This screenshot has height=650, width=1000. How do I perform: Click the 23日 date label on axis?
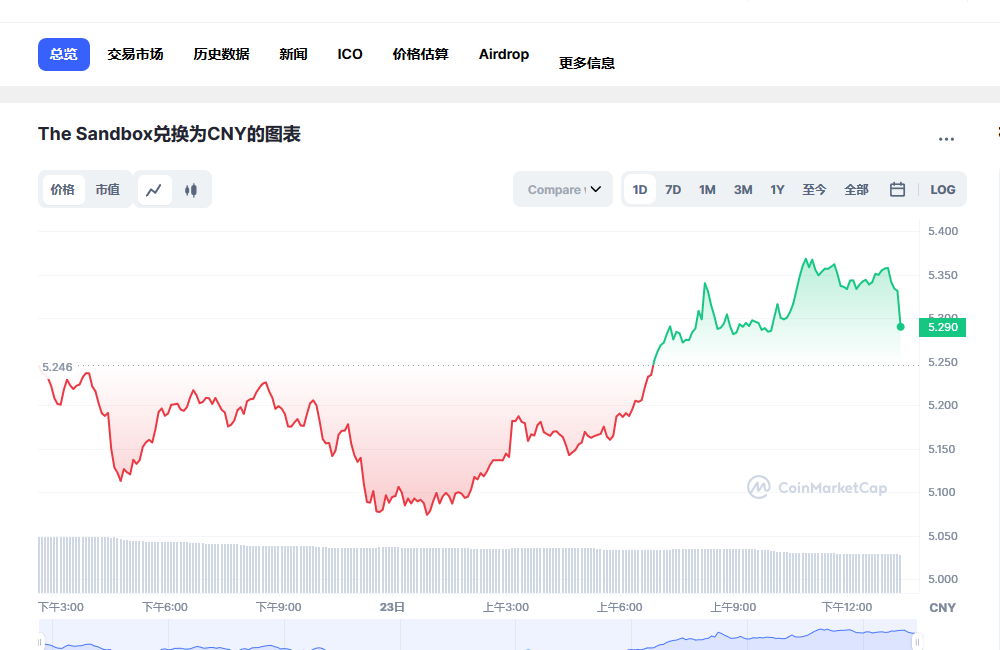pyautogui.click(x=392, y=607)
